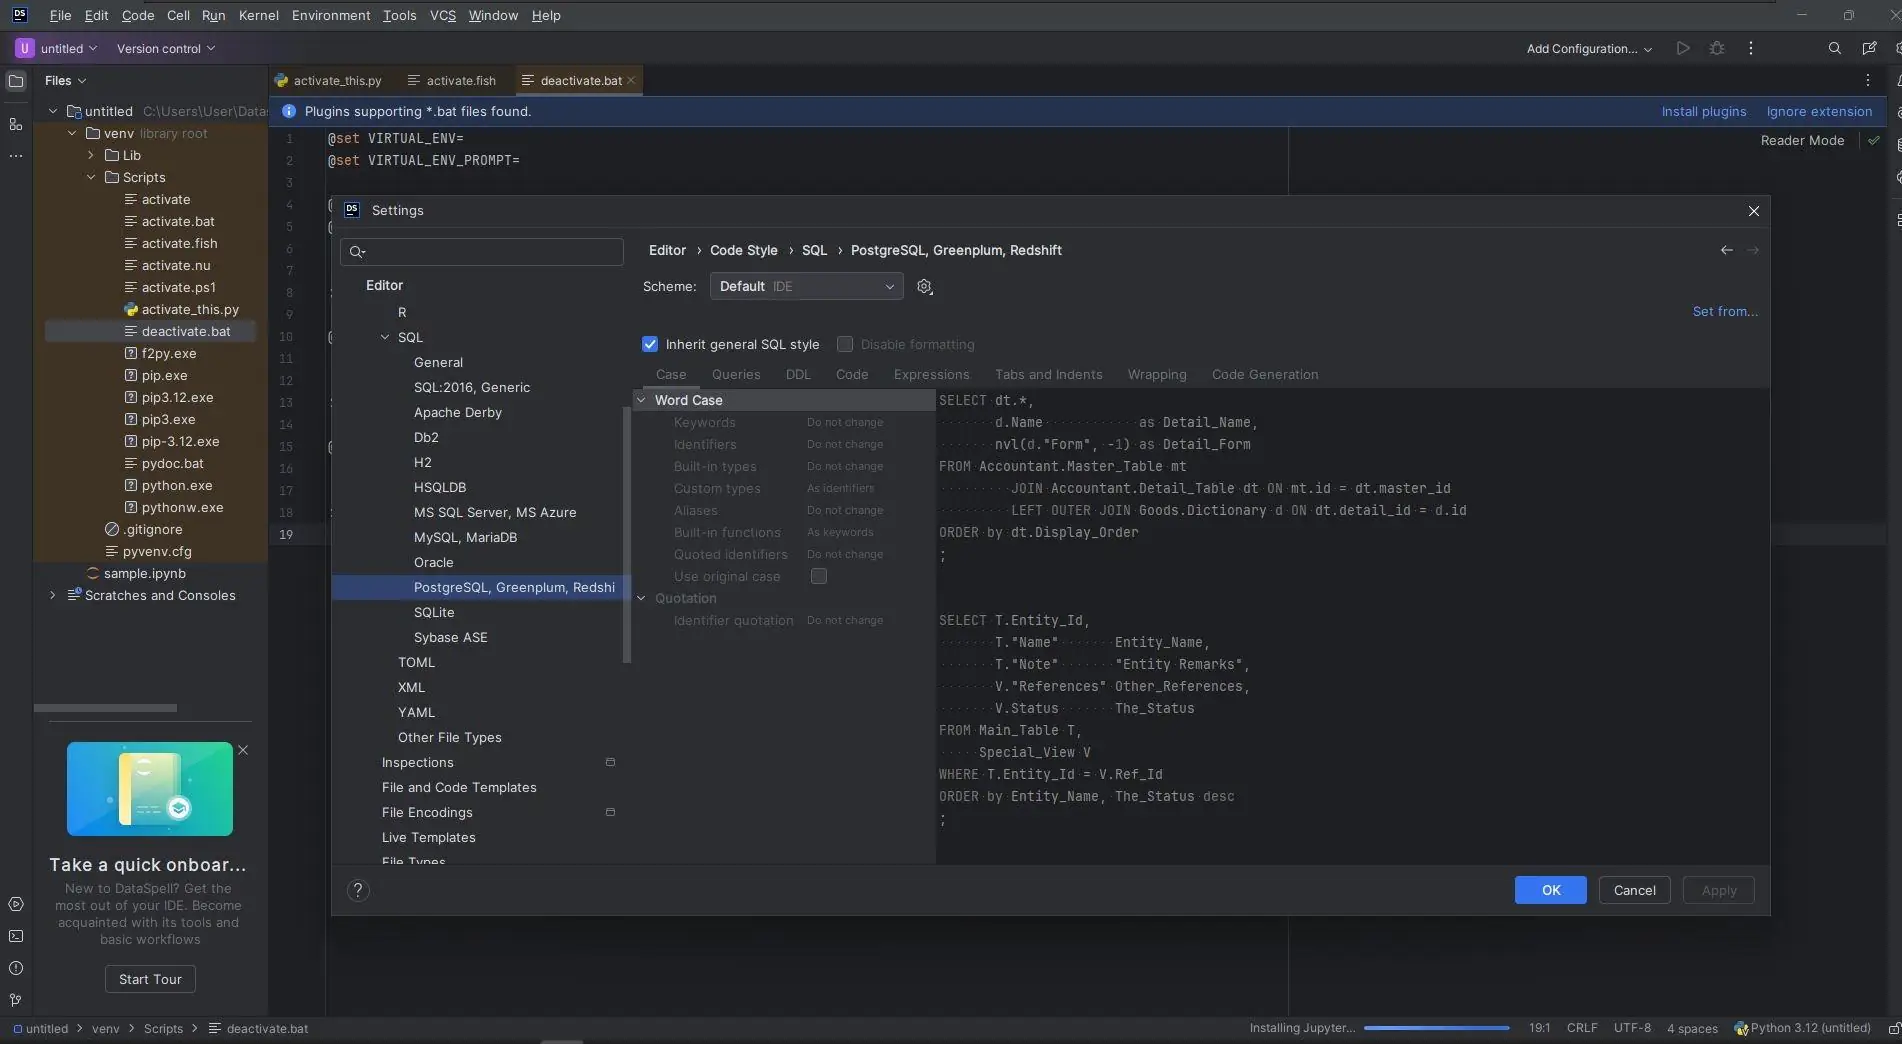Screen dimensions: 1902x1044
Task: Click the Install plugins link
Action: (1704, 112)
